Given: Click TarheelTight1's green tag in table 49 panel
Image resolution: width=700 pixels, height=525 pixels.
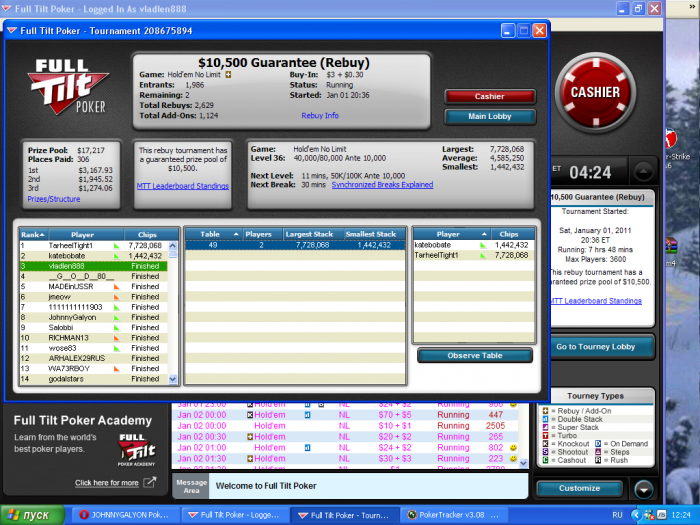Looking at the screenshot, I should pyautogui.click(x=483, y=255).
